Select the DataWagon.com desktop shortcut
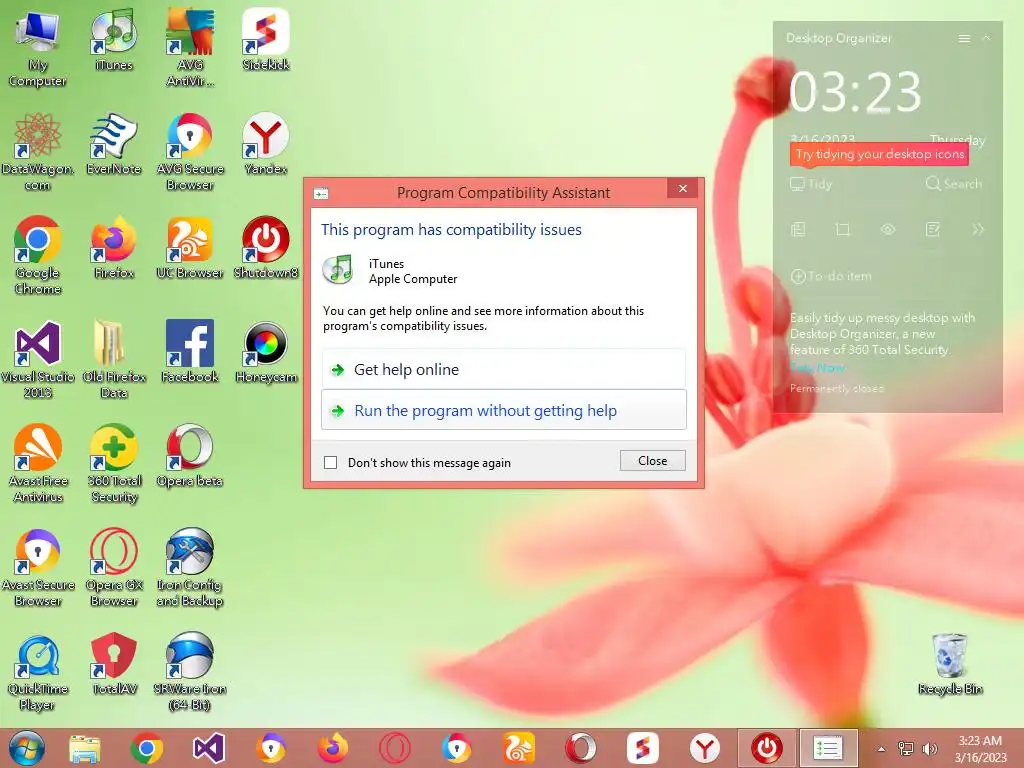The width and height of the screenshot is (1024, 768). click(37, 152)
